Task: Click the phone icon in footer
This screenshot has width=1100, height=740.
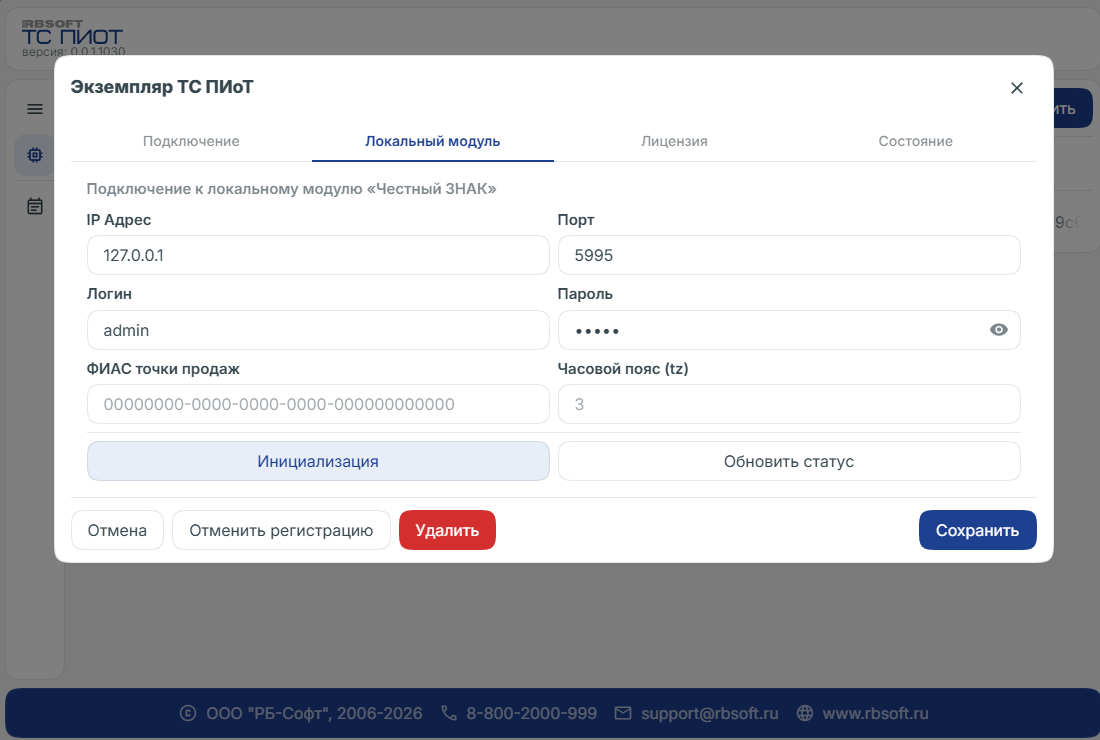Action: tap(449, 713)
